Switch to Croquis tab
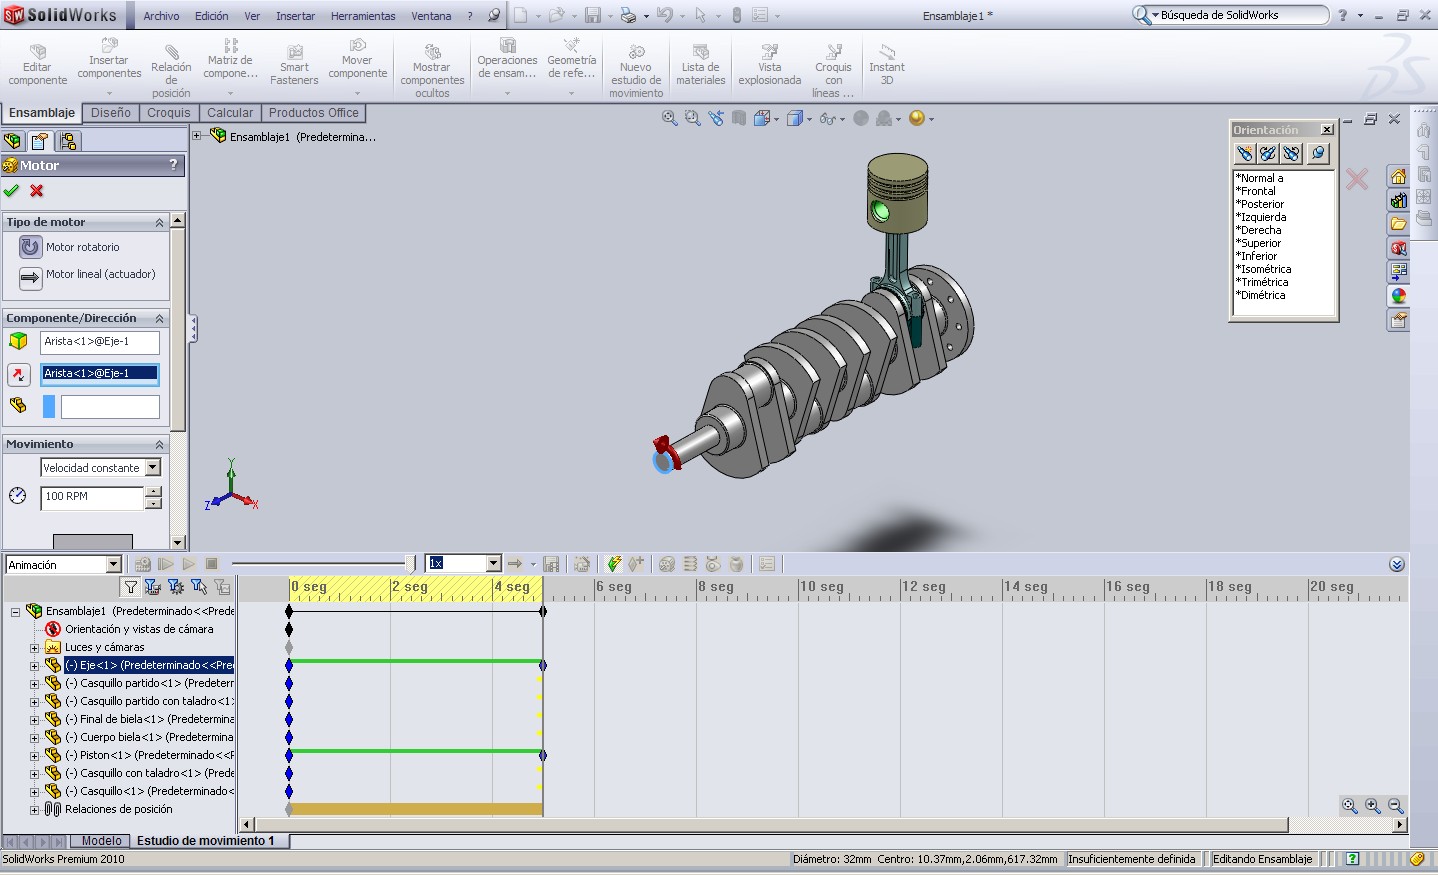 [168, 113]
